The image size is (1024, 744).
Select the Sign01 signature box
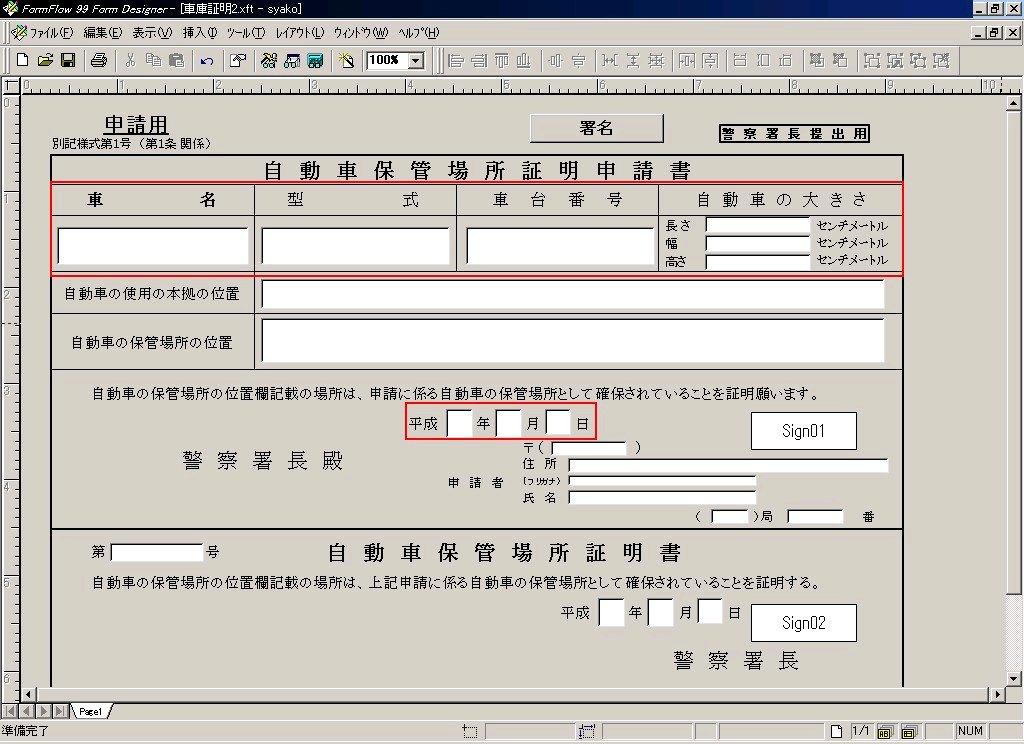click(803, 431)
